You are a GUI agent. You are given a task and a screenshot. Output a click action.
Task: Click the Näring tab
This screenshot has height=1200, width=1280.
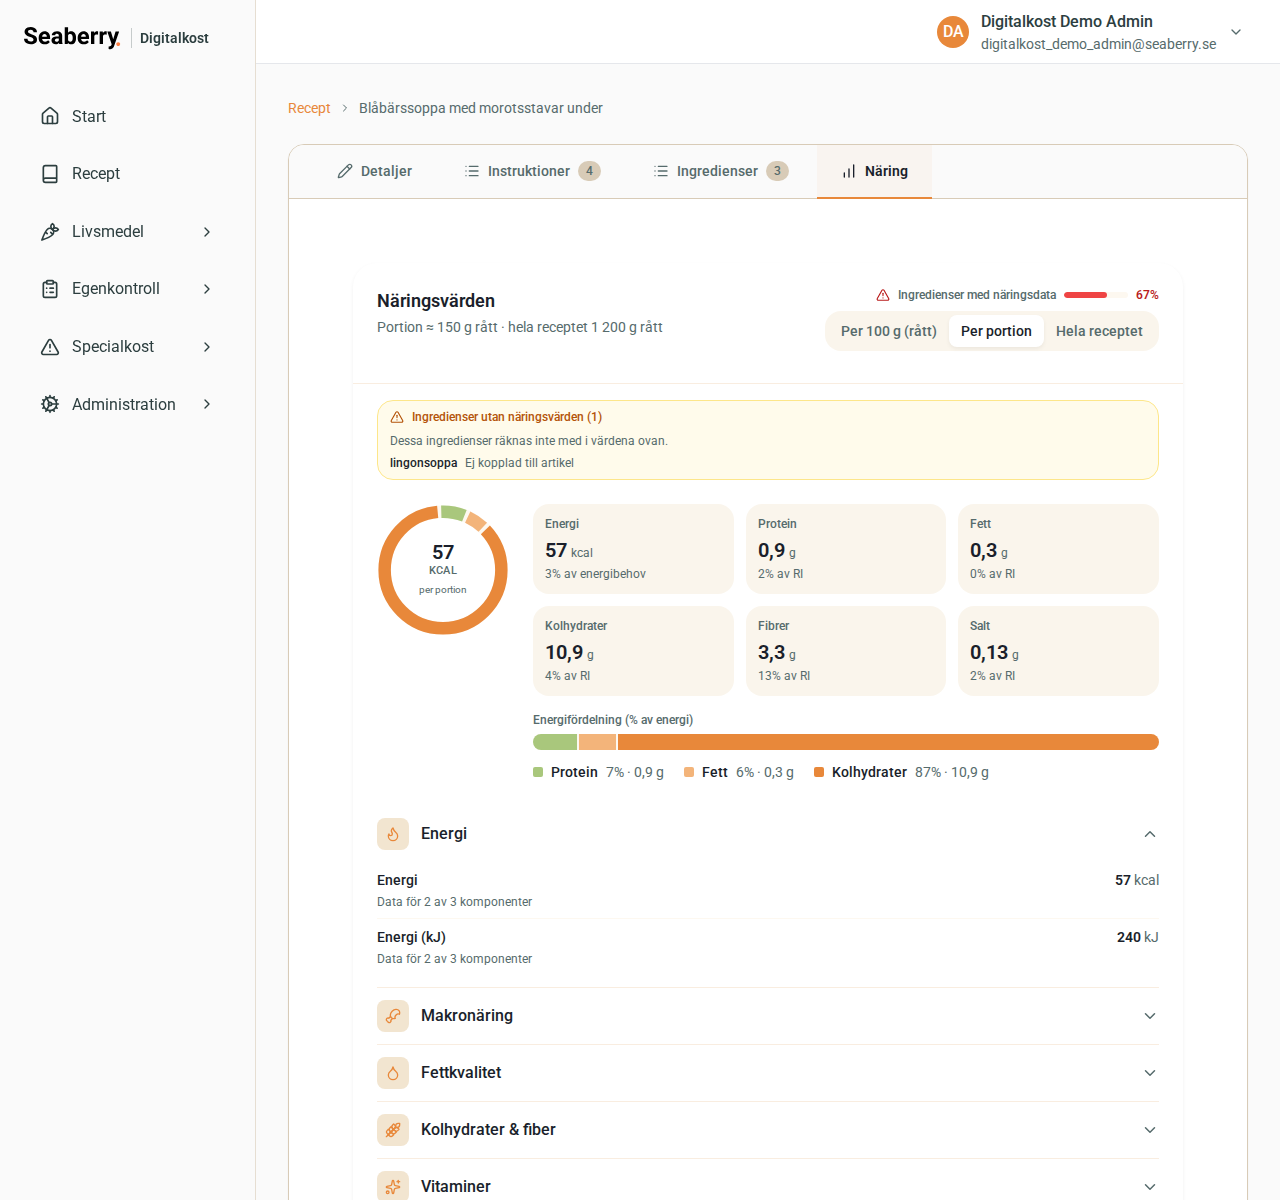[x=874, y=171]
